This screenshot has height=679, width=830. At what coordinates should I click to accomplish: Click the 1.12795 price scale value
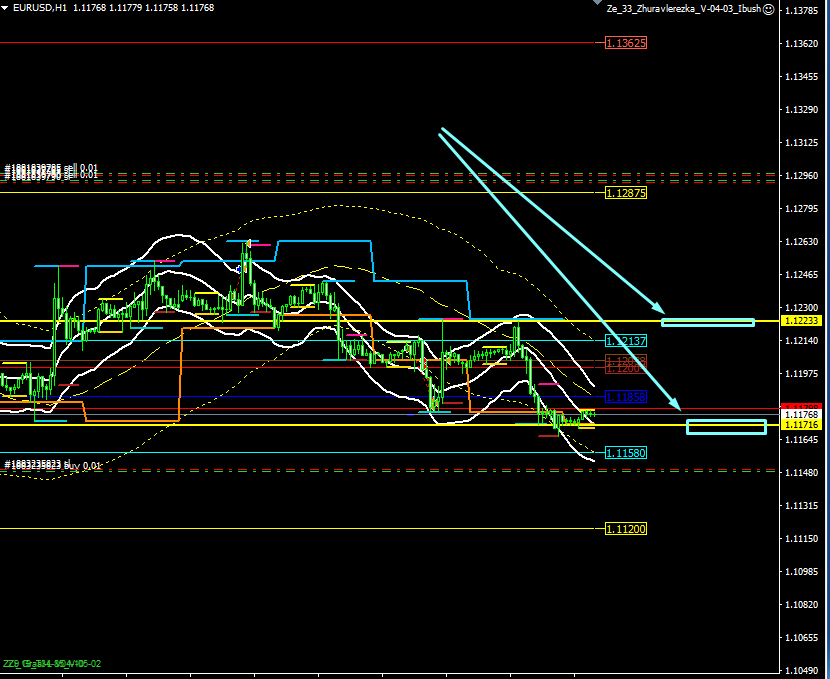pos(802,209)
